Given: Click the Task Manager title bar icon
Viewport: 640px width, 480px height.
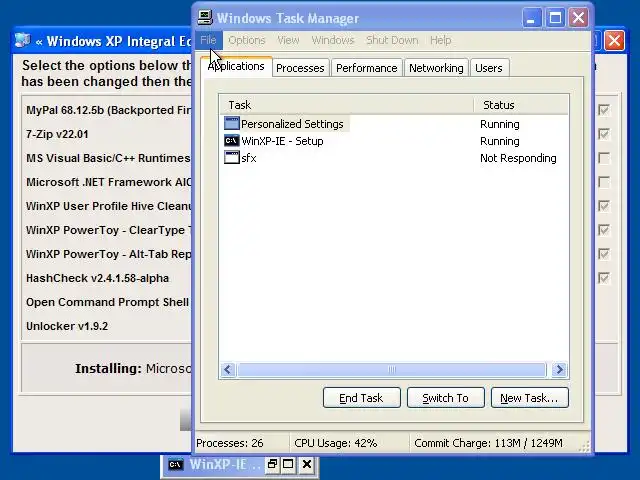Looking at the screenshot, I should pos(205,17).
